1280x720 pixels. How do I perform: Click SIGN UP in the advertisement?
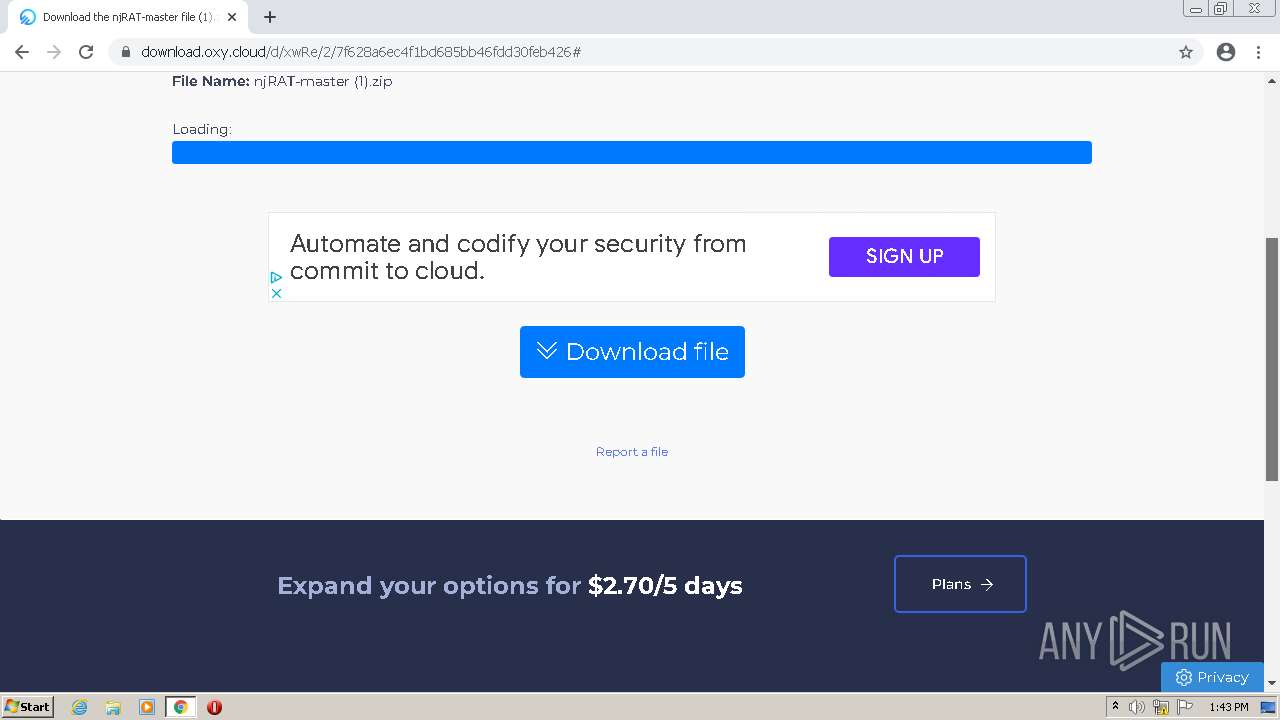click(x=904, y=256)
